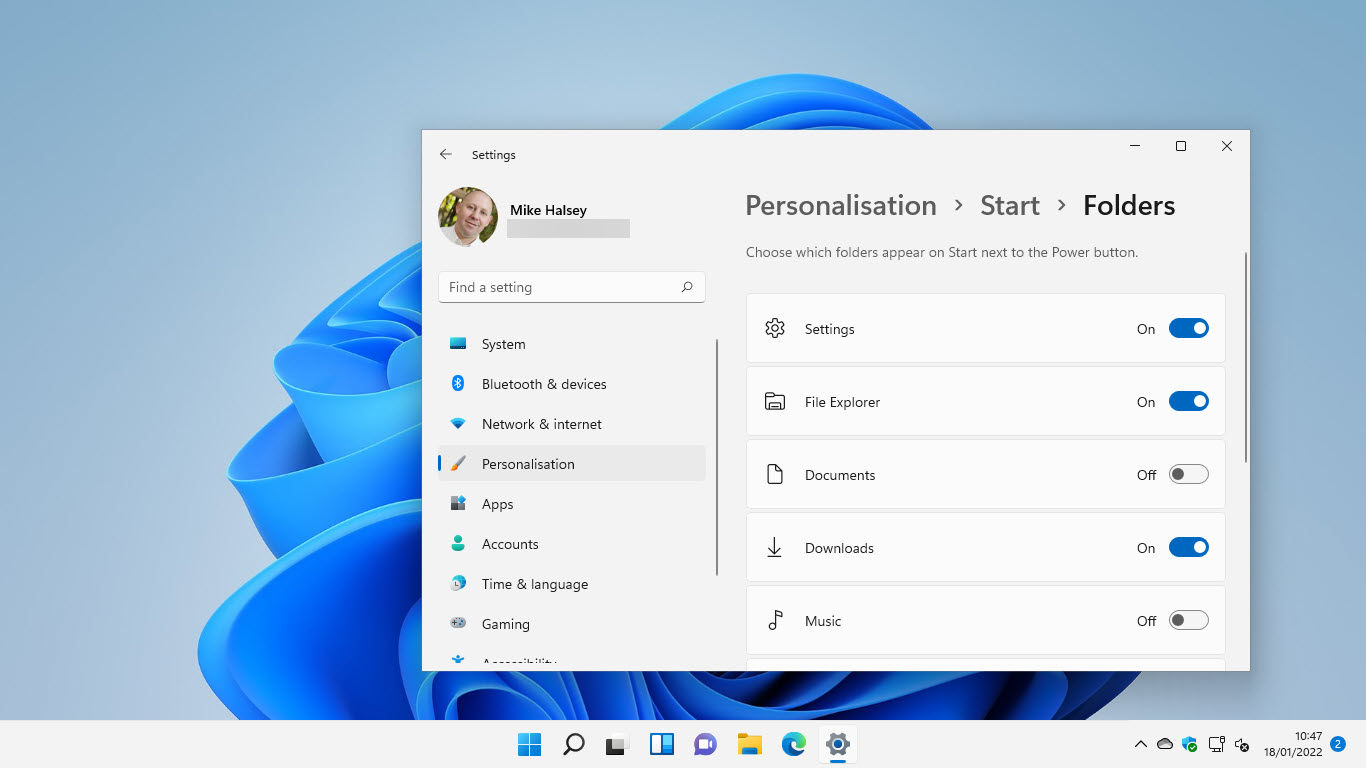Click the back arrow in Settings

446,155
